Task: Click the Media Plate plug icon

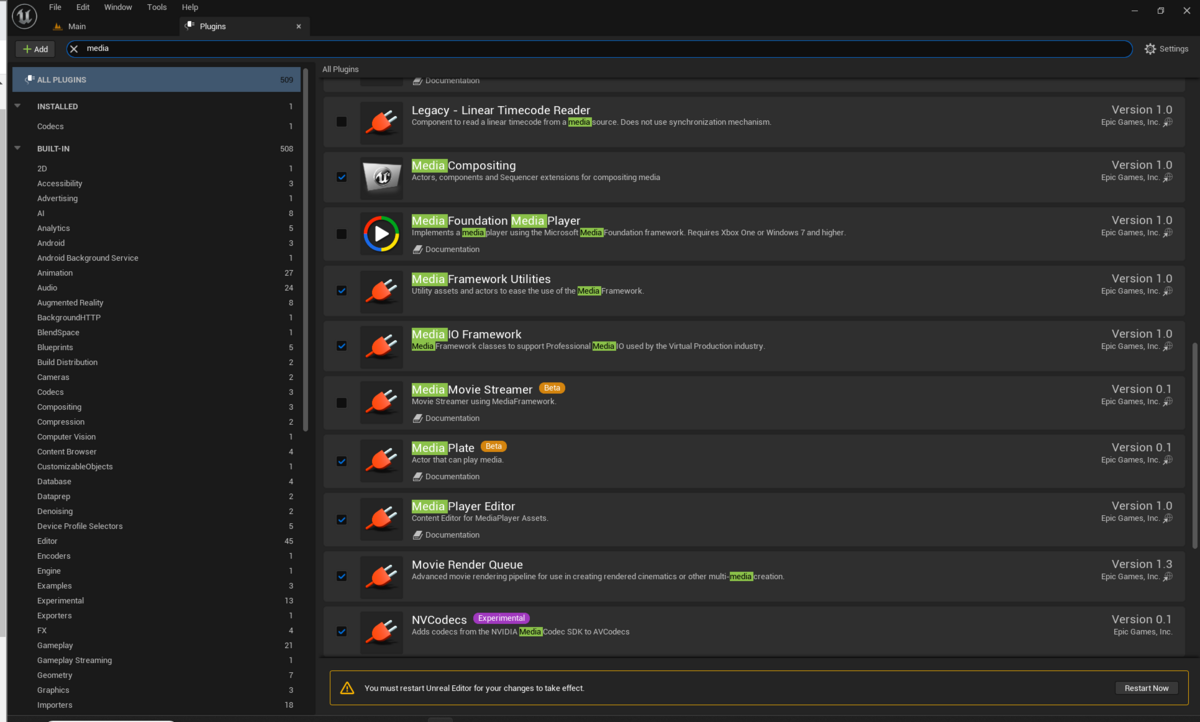Action: [381, 460]
